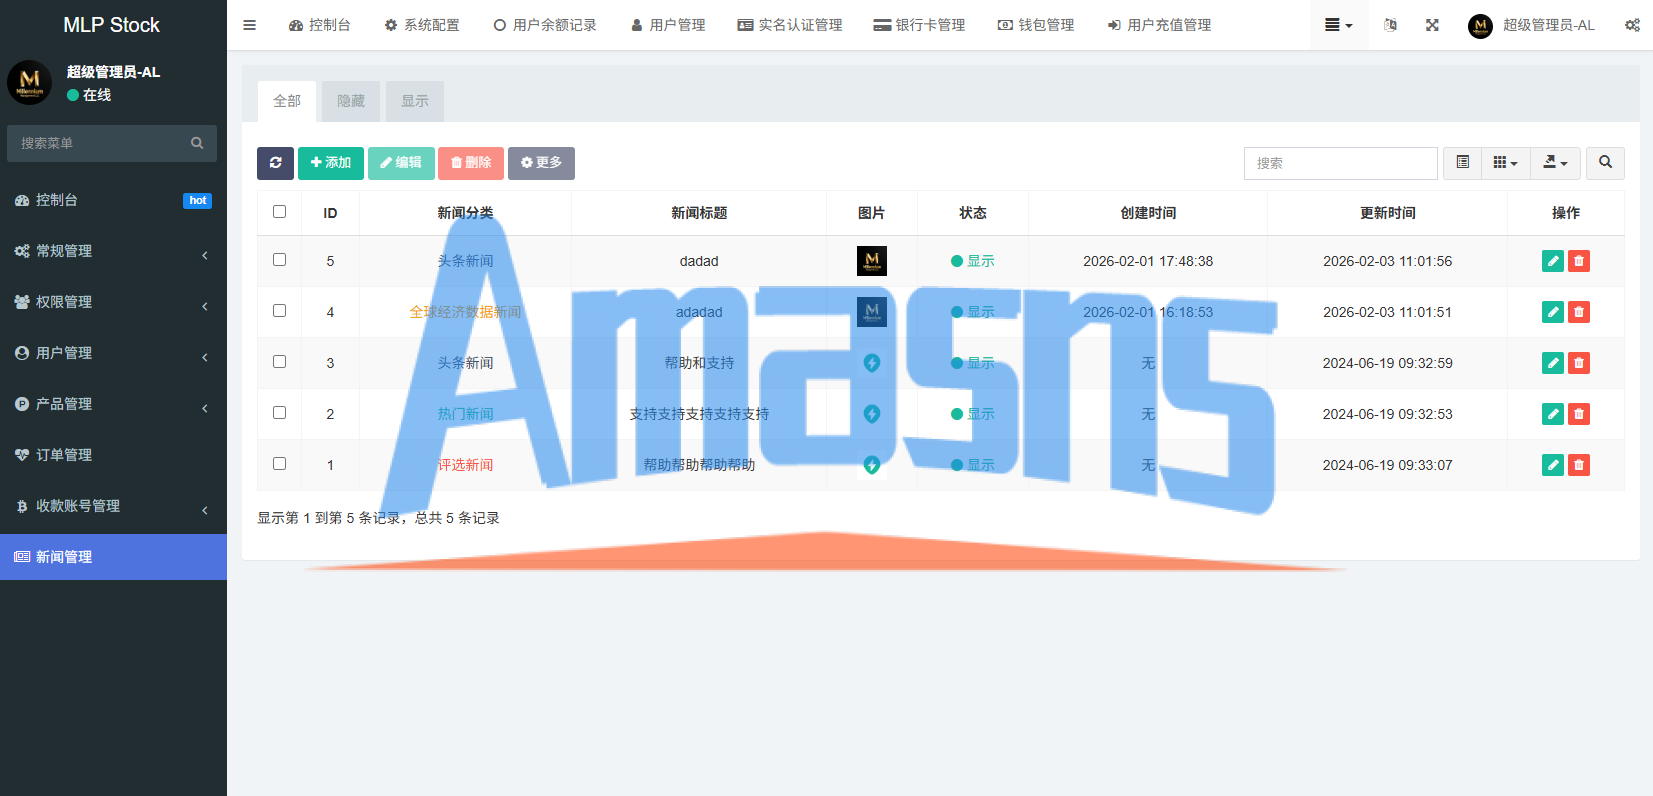1653x796 pixels.
Task: Delete the news row with ID 4
Action: (1579, 312)
